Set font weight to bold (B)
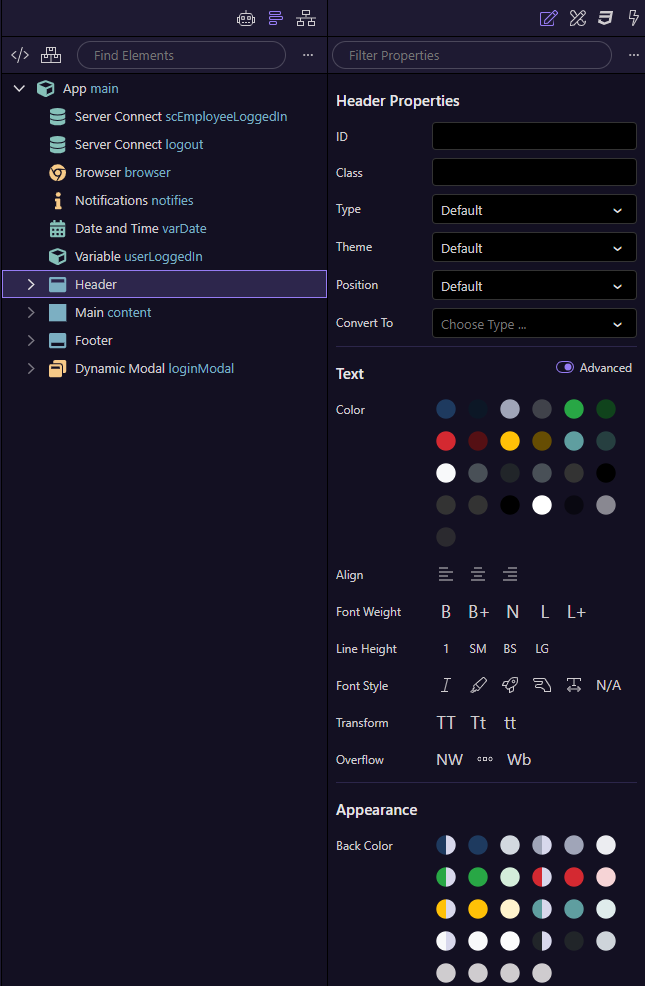The width and height of the screenshot is (645, 986). pos(446,612)
